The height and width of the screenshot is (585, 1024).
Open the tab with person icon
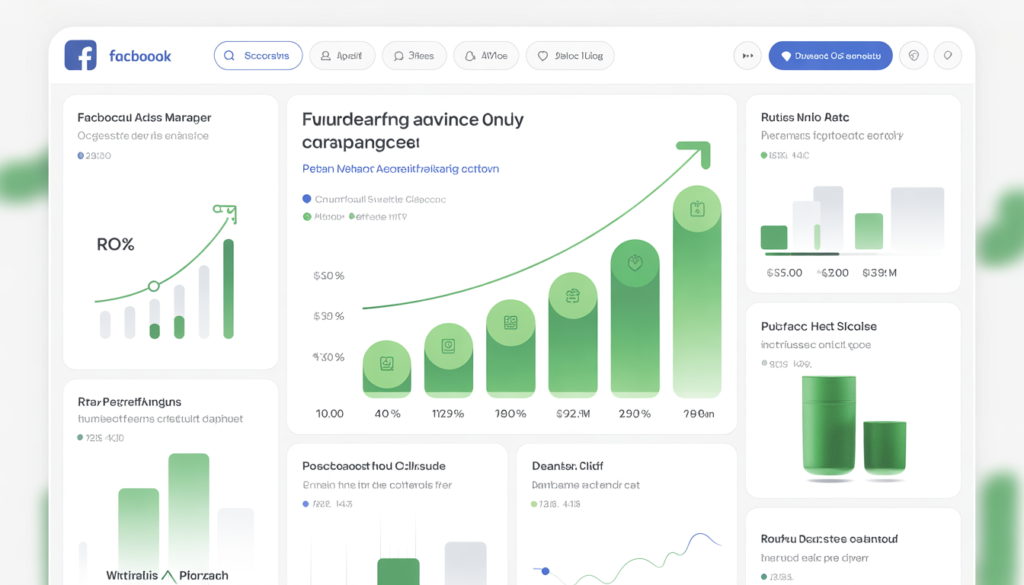342,56
